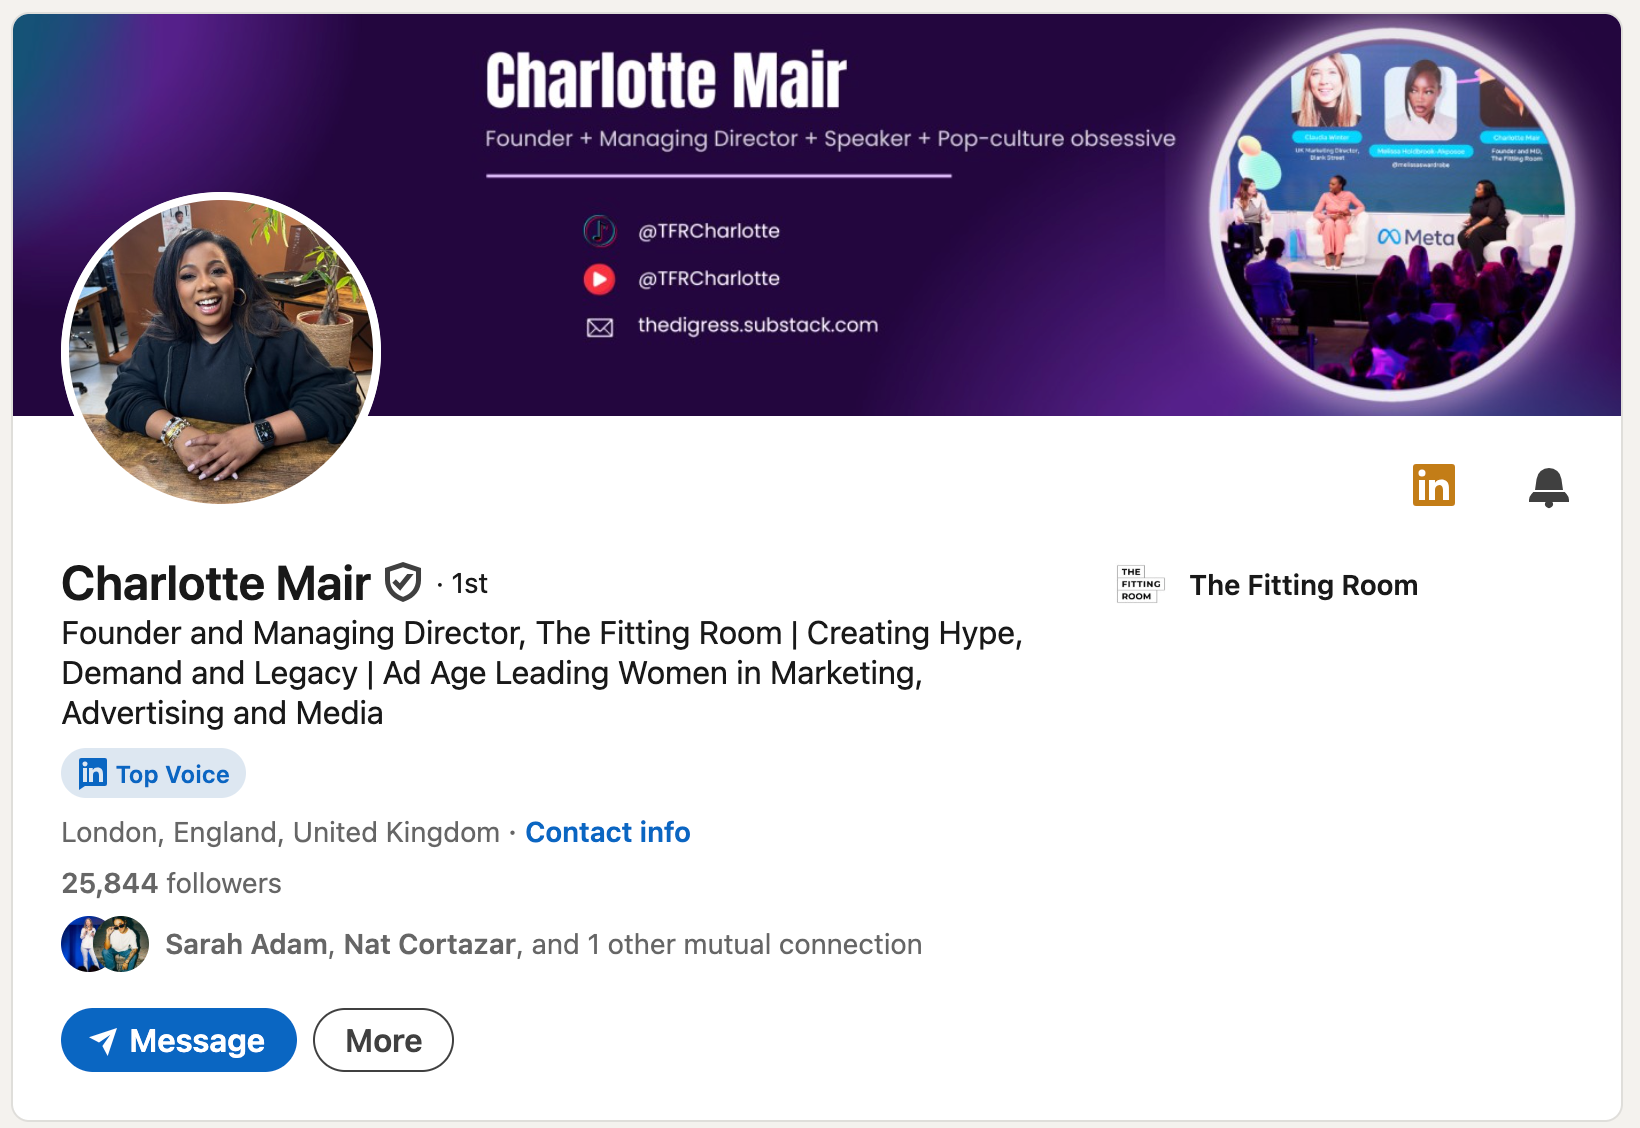Open Charlotte Mair's circular profile photo

(221, 348)
